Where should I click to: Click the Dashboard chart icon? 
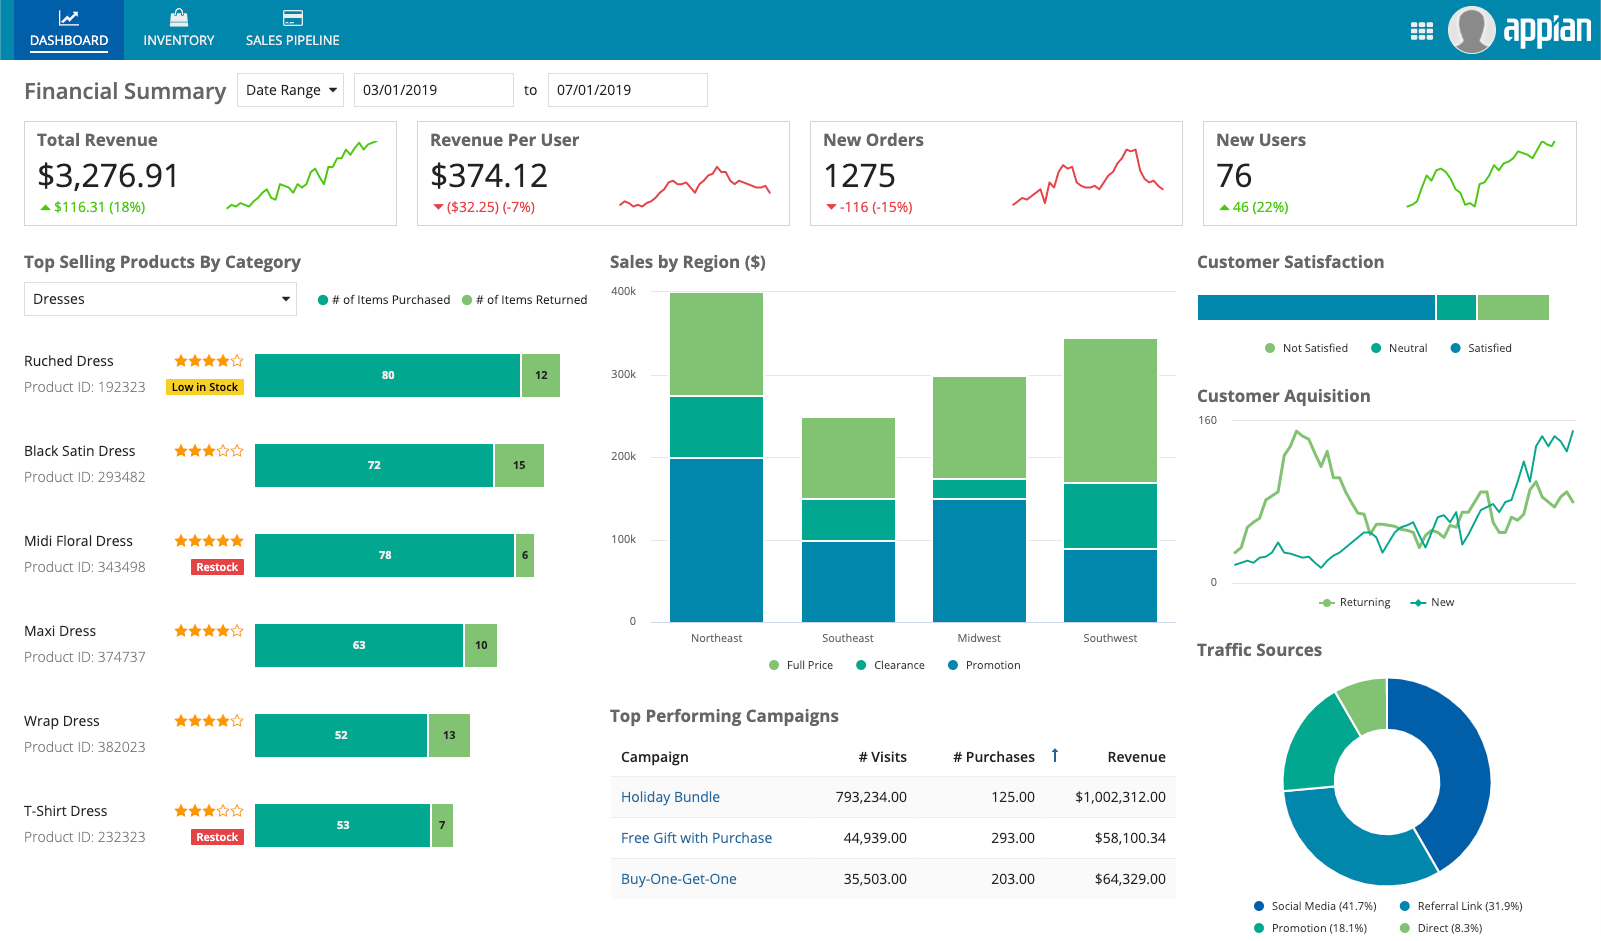(69, 18)
